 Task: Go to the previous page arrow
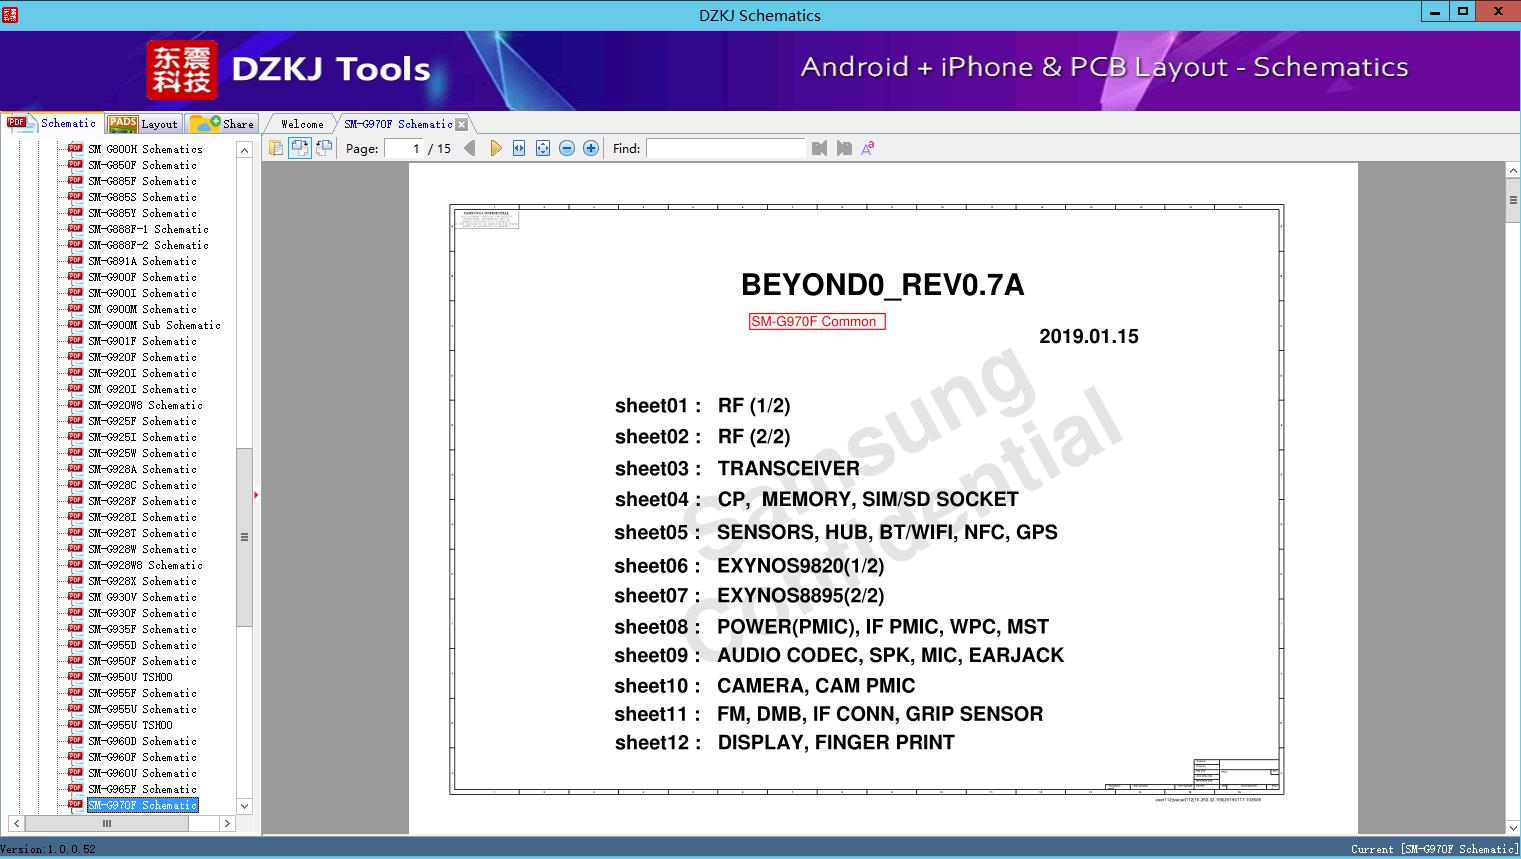click(470, 148)
